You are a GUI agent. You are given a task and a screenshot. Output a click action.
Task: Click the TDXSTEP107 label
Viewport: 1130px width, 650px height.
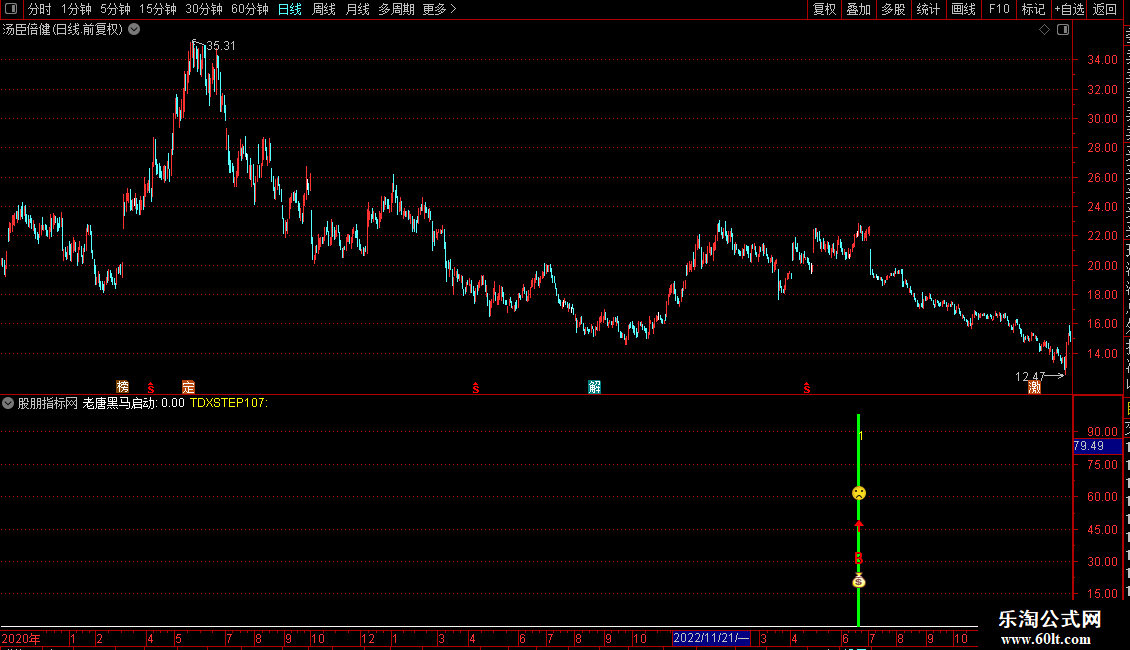click(228, 403)
